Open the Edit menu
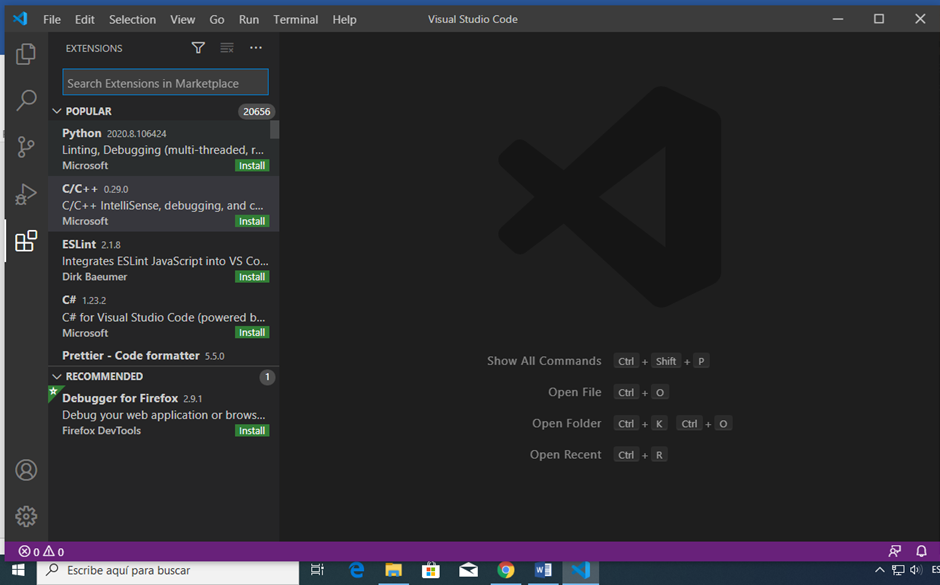This screenshot has width=940, height=585. click(85, 19)
